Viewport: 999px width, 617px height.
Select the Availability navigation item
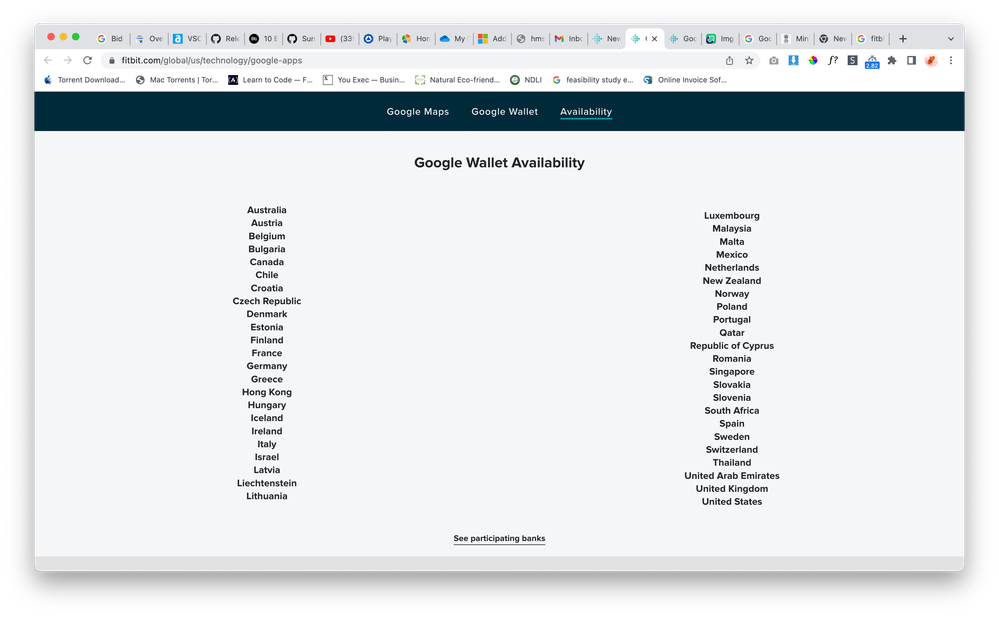tap(586, 112)
